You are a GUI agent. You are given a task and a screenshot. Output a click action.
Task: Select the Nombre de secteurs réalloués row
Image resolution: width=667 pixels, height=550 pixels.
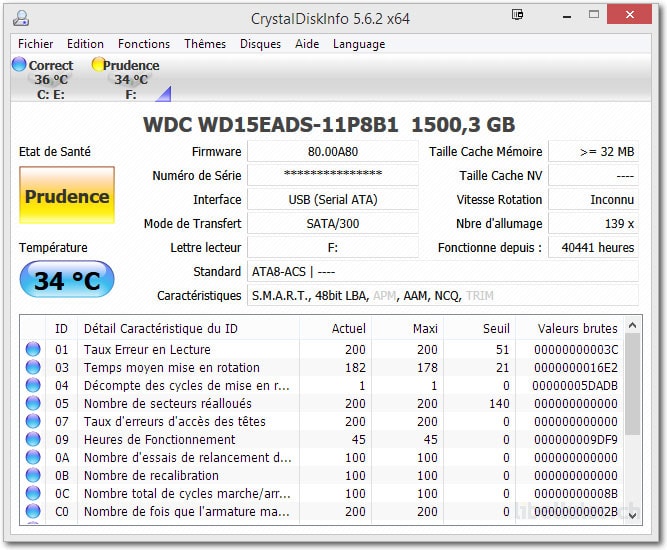pyautogui.click(x=322, y=403)
